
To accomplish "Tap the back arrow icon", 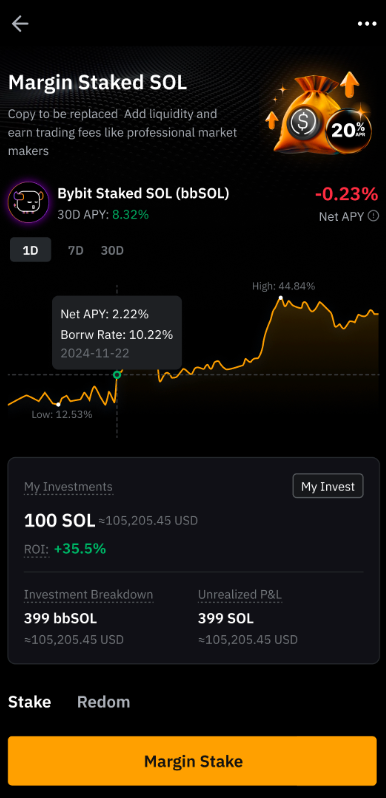I will 20,23.
